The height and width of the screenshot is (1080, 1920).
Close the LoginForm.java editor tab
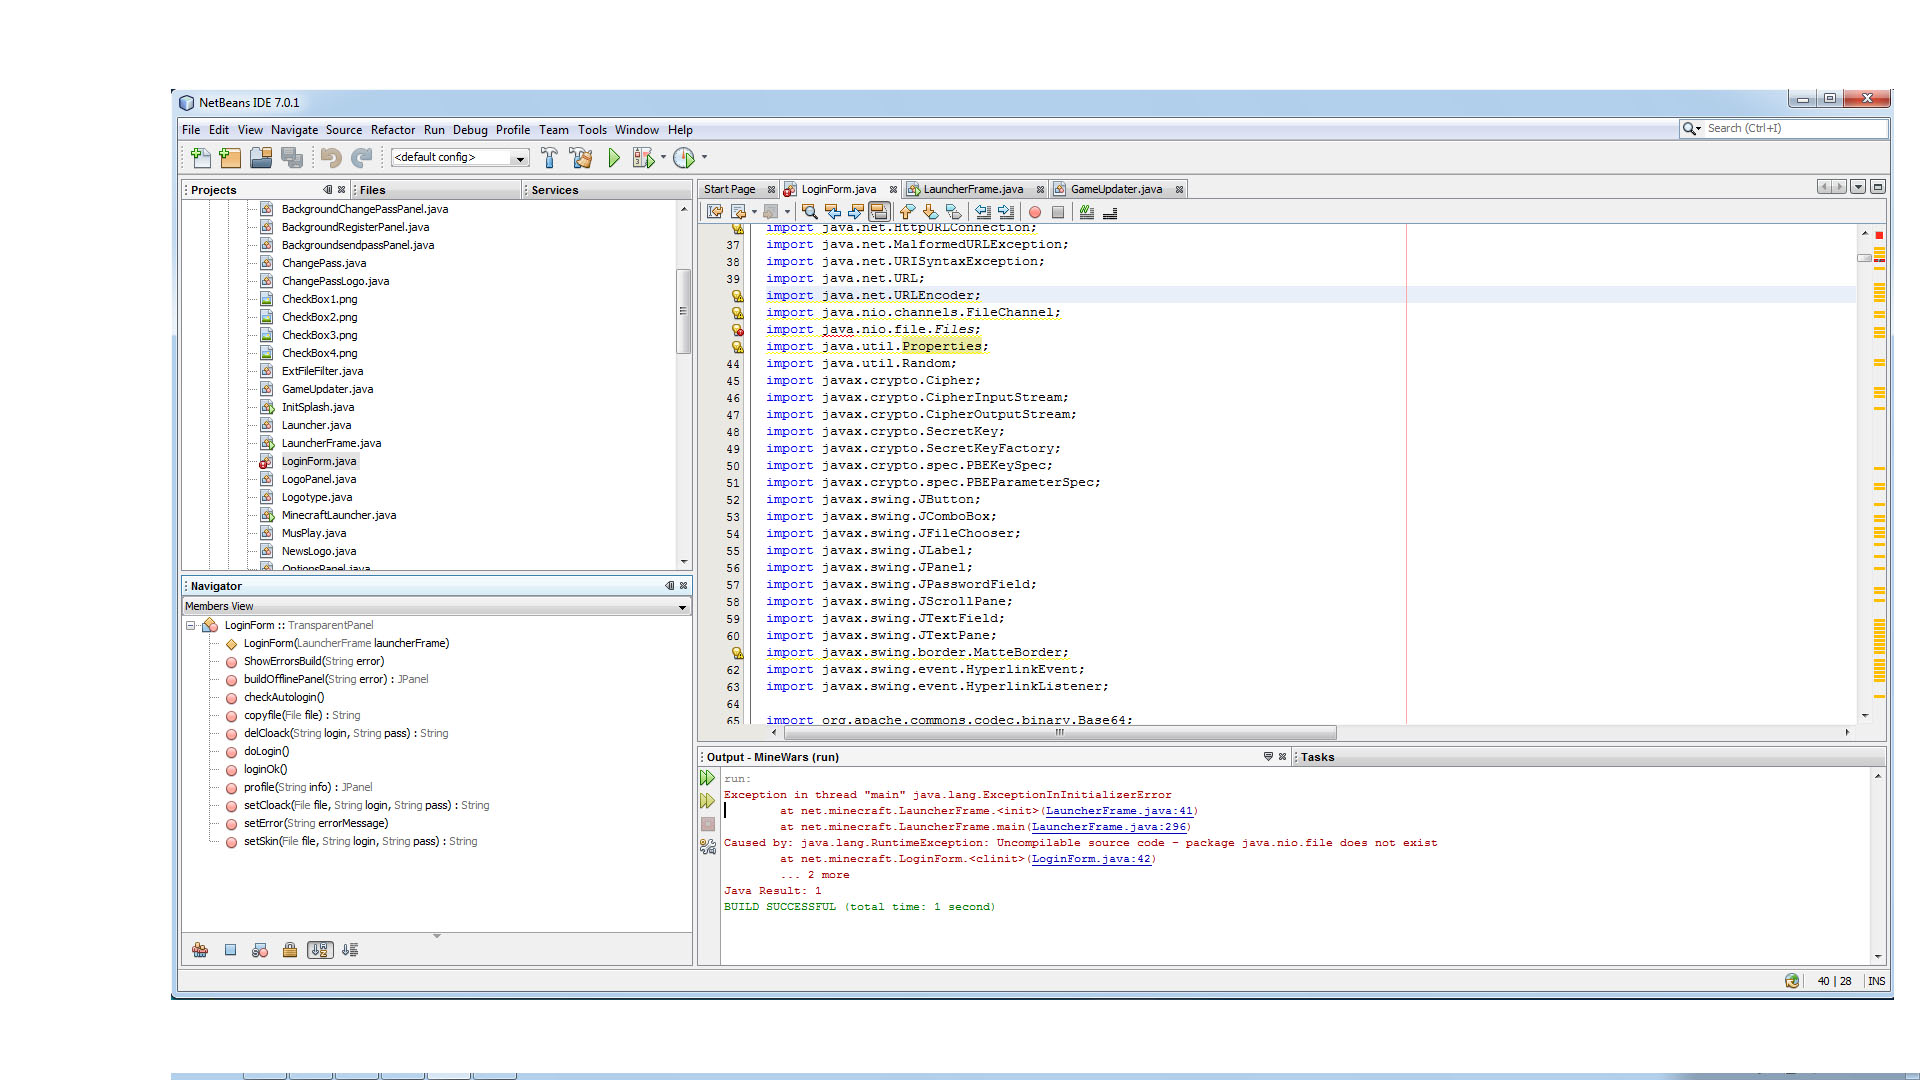click(893, 189)
